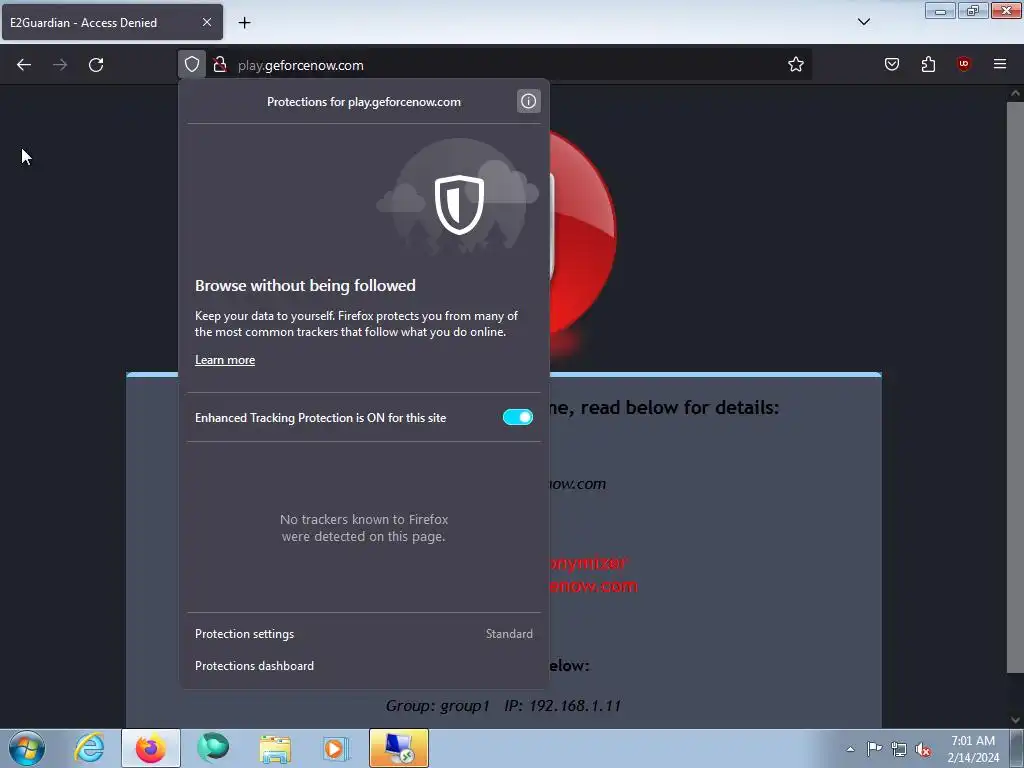This screenshot has width=1024, height=768.
Task: Open the Protections dashboard
Action: pos(364,665)
